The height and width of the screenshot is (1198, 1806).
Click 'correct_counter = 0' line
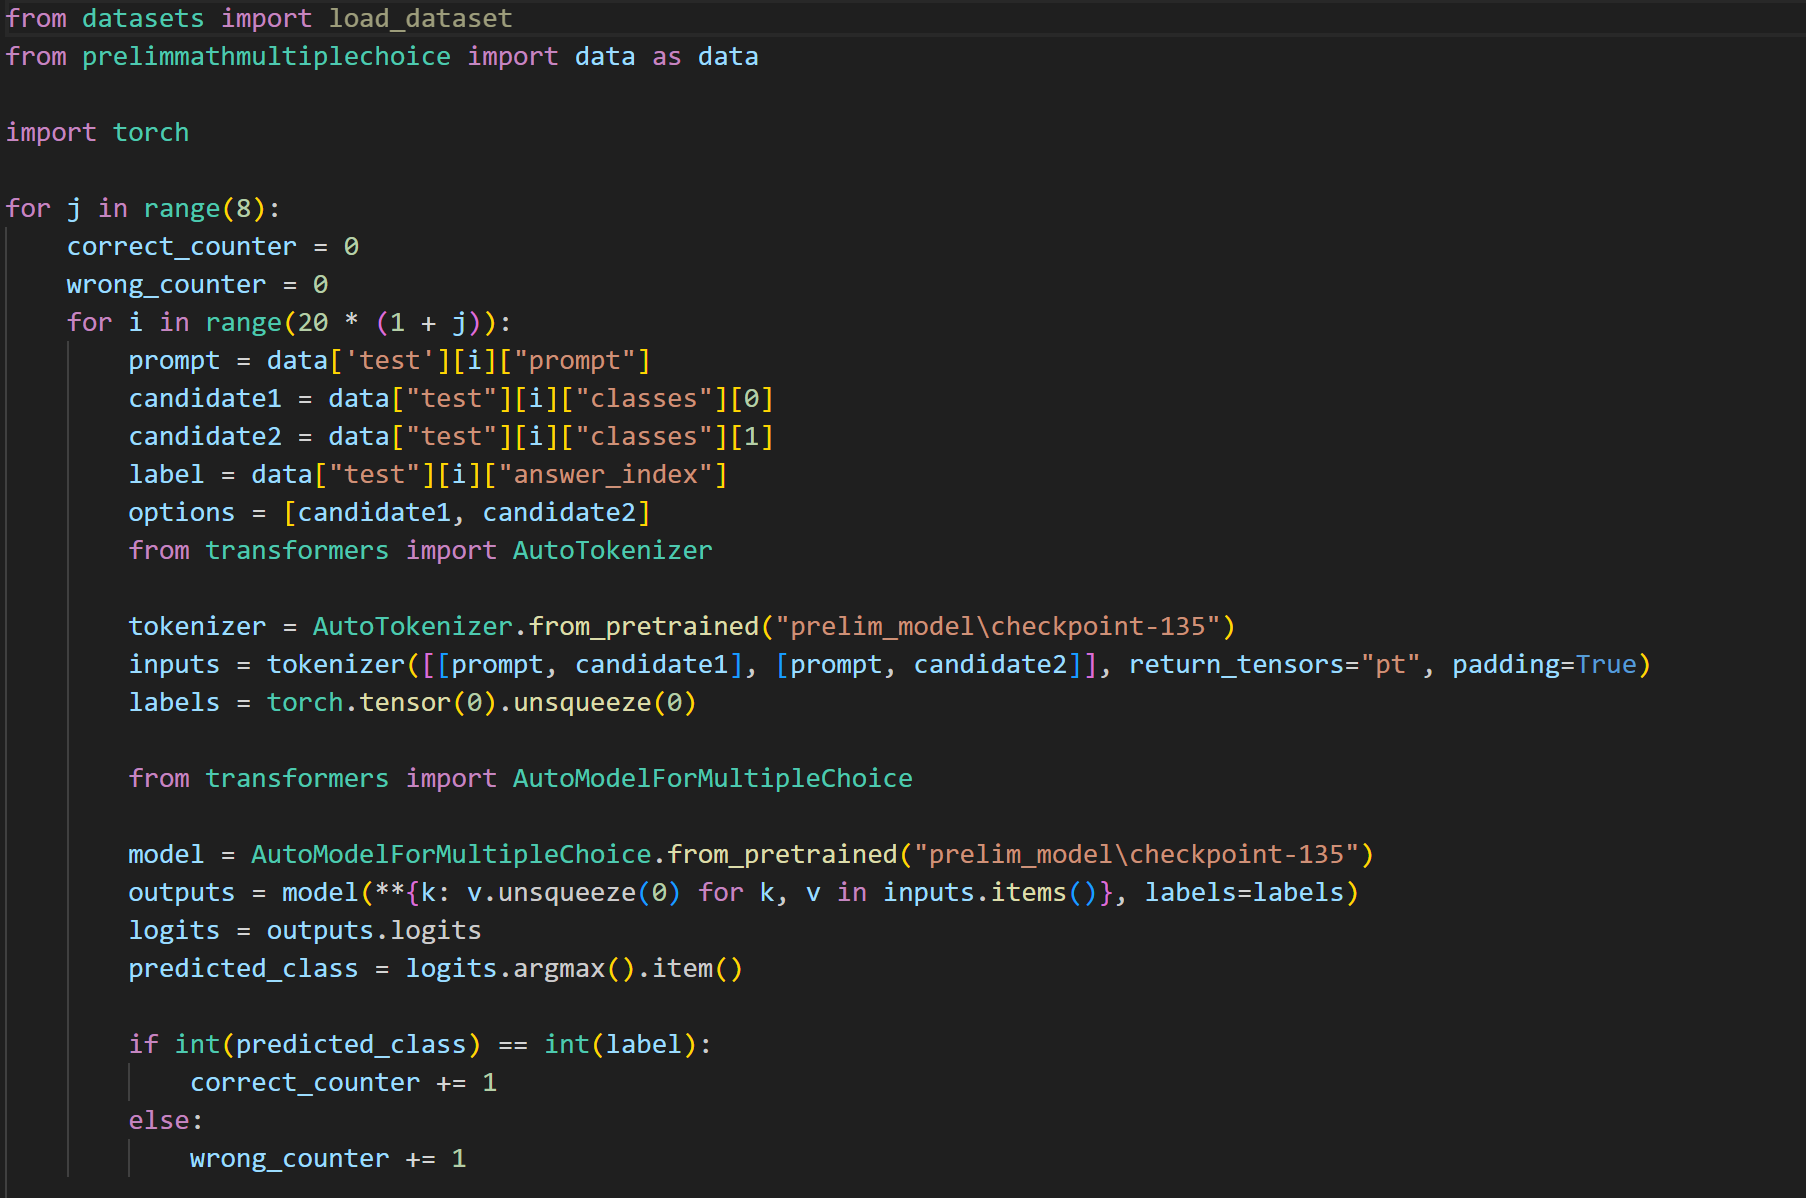click(213, 246)
